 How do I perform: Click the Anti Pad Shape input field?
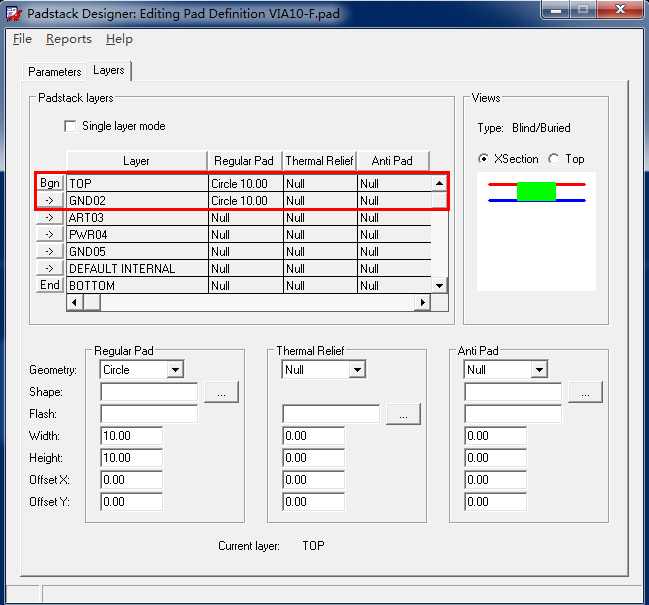[x=513, y=392]
